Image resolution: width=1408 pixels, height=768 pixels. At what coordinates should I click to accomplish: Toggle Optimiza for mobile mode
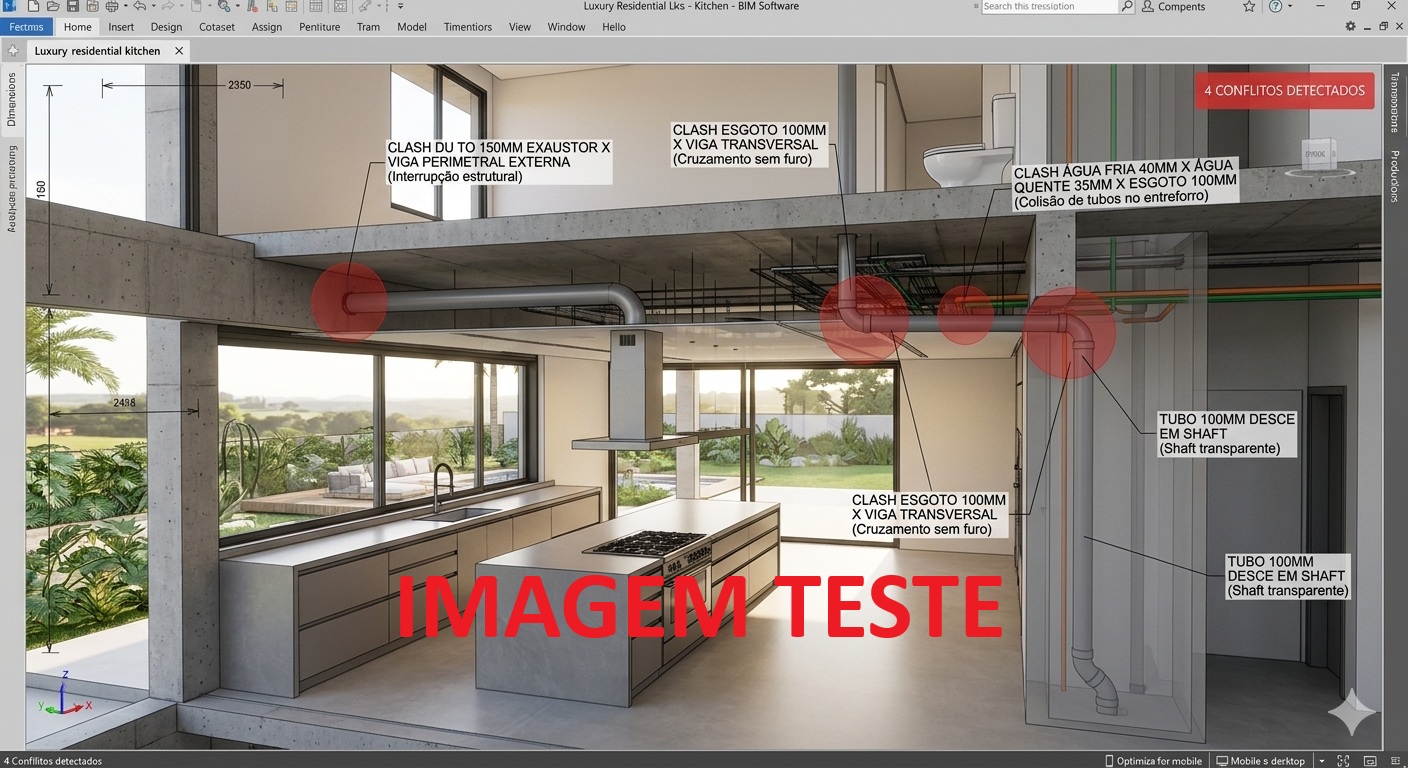click(x=1153, y=761)
